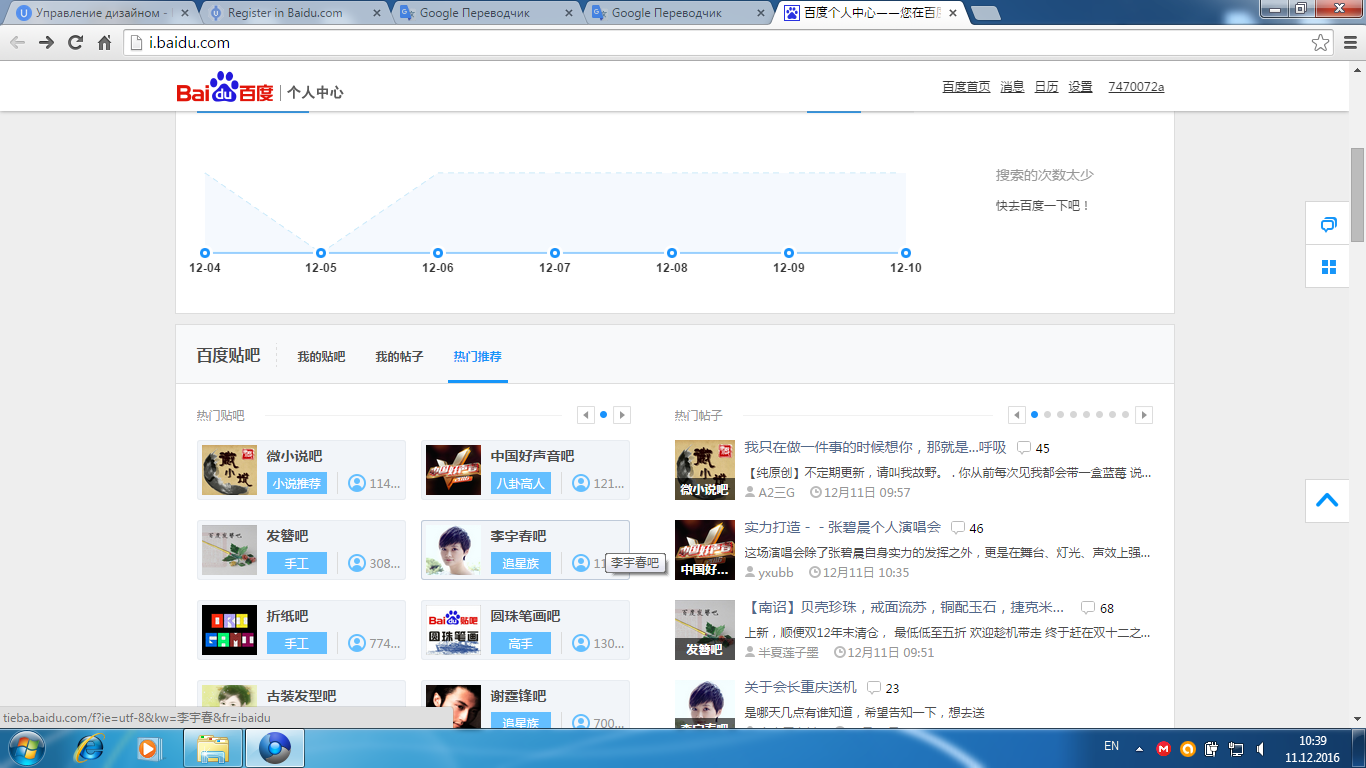Screen dimensions: 1366x768
Task: Click the comment bubble icon showing 23
Action: [x=874, y=687]
